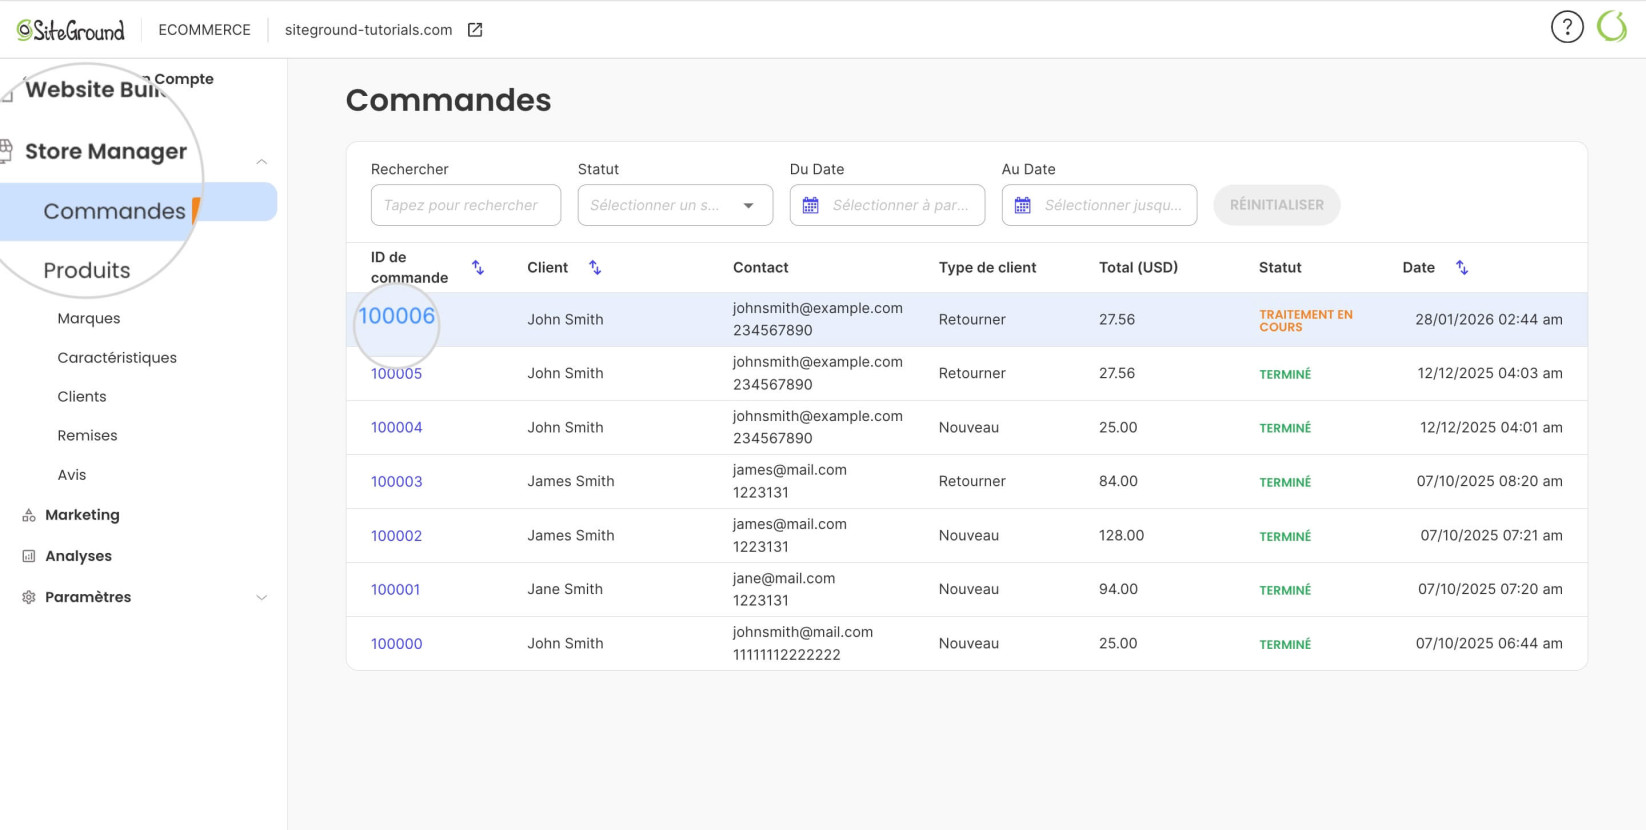Click TRAITEMENT EN COURS status
Screen dimensions: 1646x830
click(x=1306, y=320)
